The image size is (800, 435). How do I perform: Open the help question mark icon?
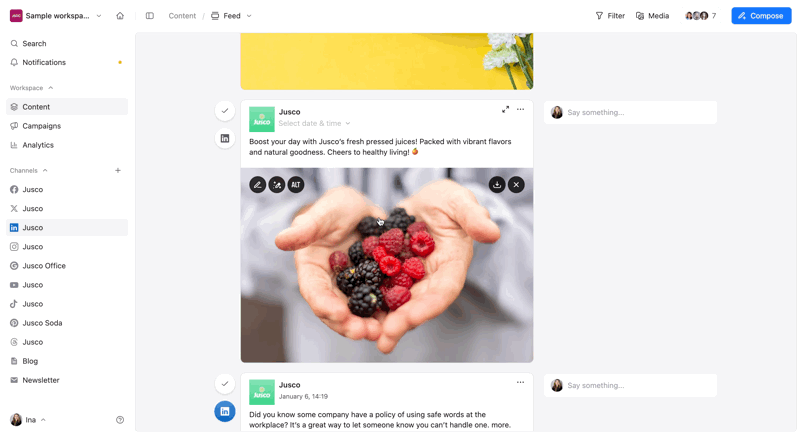click(x=120, y=420)
